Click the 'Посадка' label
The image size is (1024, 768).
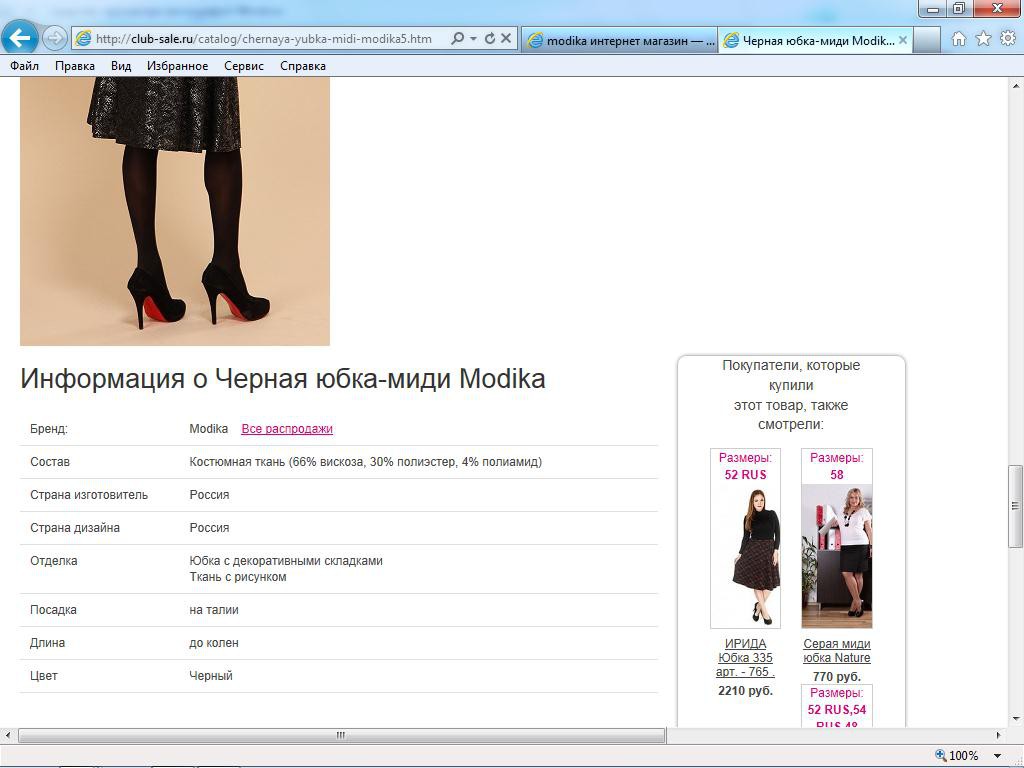click(x=53, y=610)
